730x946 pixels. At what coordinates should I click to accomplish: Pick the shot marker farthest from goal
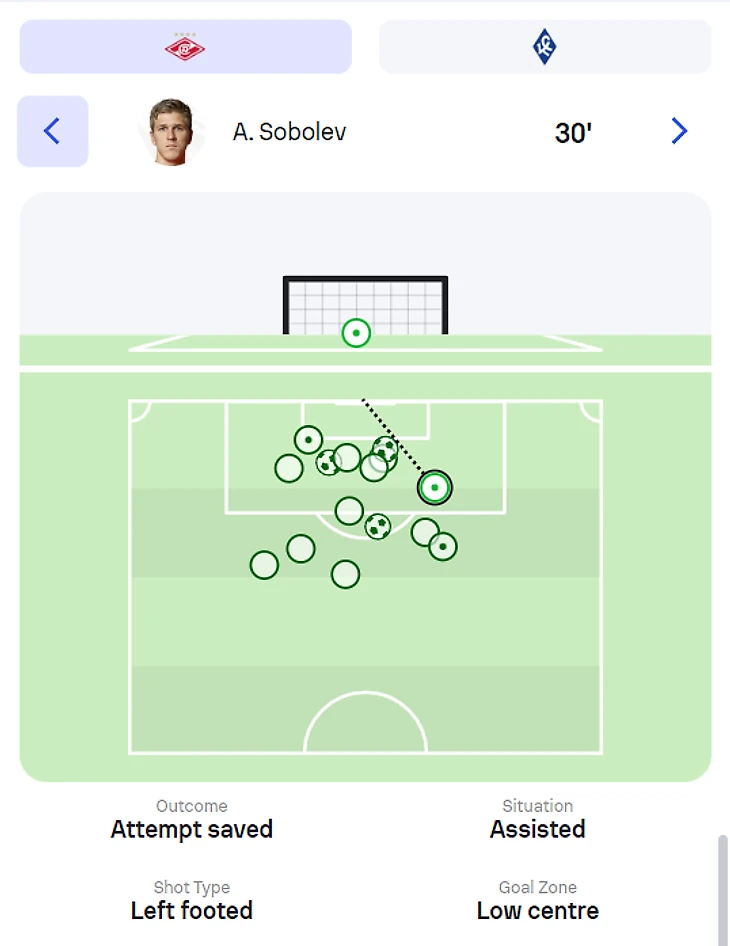tap(345, 574)
